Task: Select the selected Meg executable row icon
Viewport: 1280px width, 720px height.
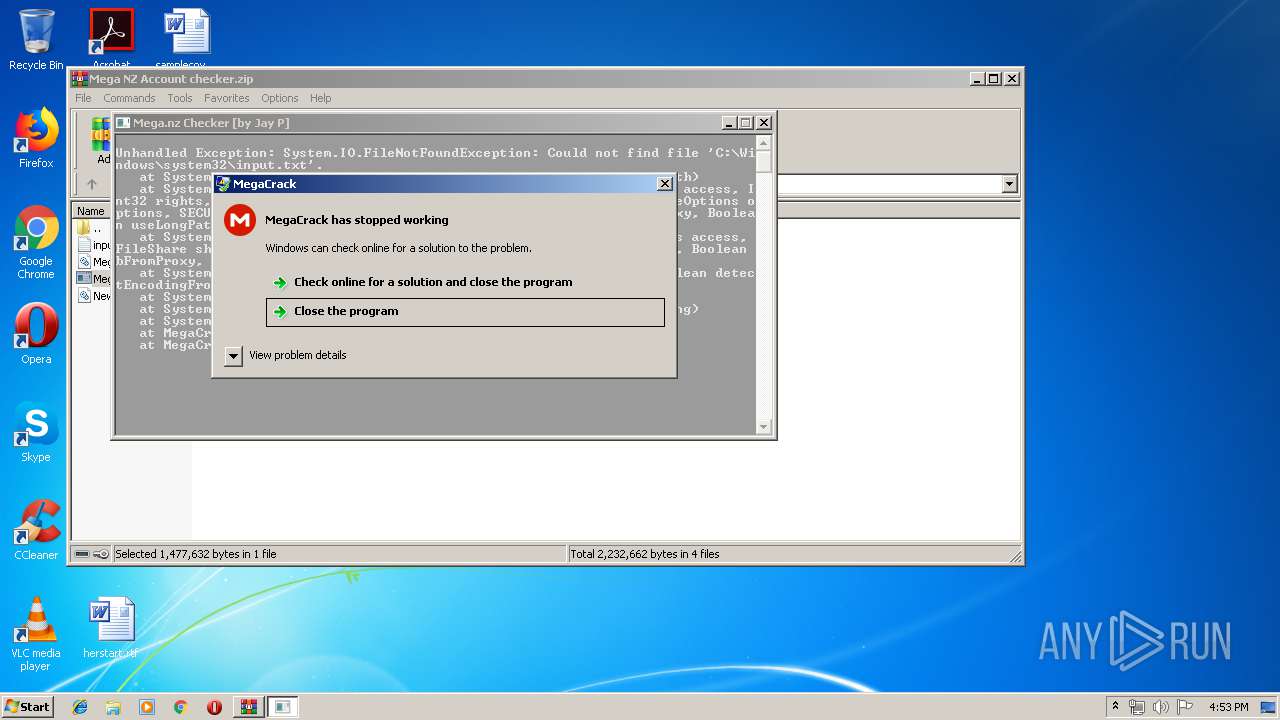Action: (84, 279)
